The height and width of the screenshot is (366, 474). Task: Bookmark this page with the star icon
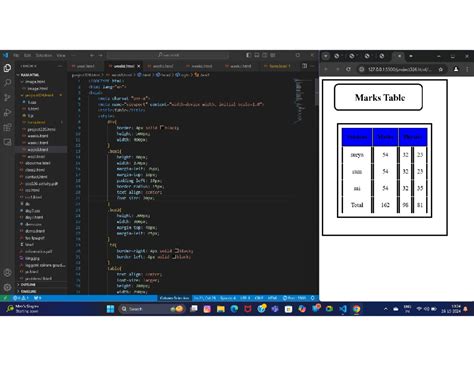[x=441, y=69]
